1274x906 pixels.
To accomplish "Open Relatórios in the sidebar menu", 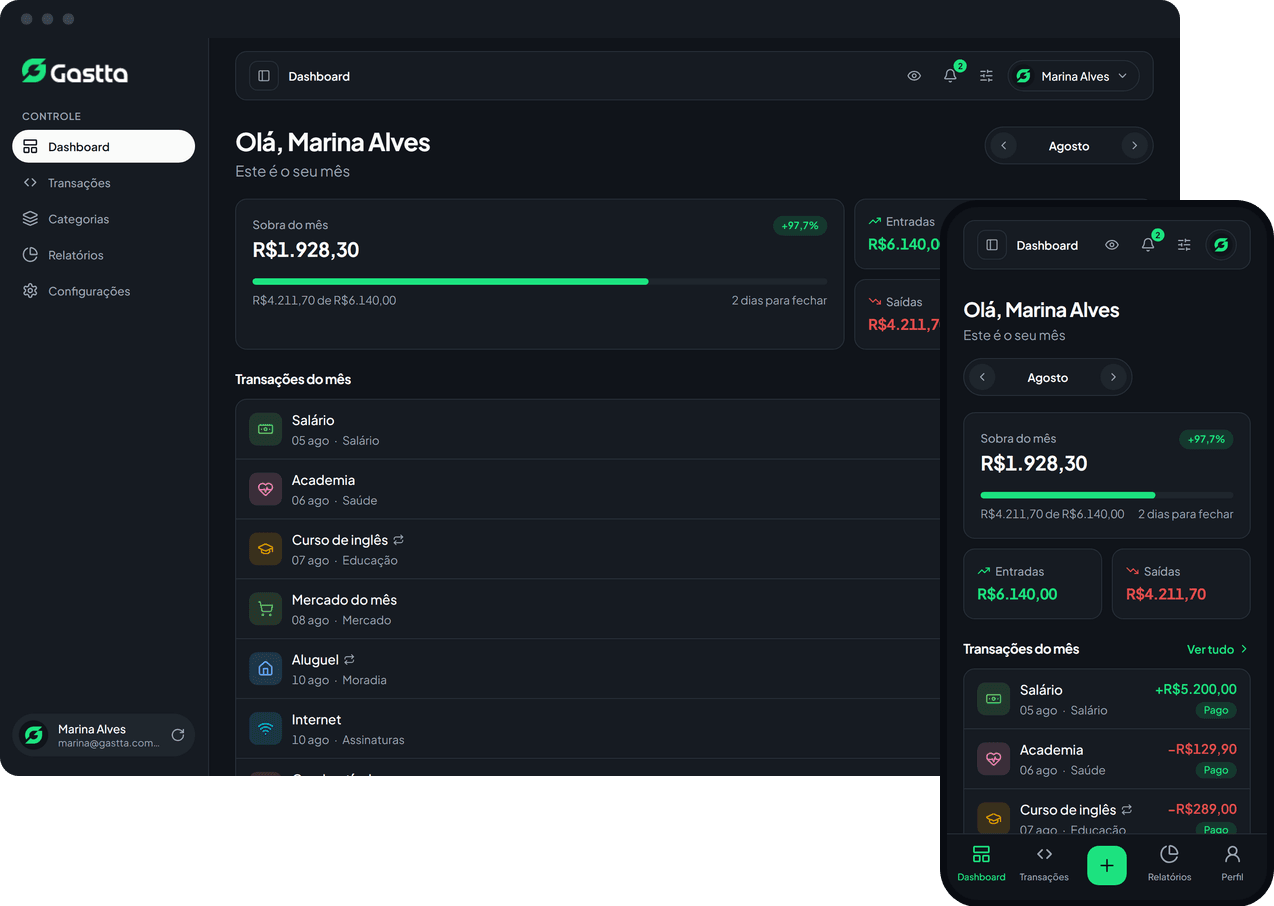I will (104, 255).
